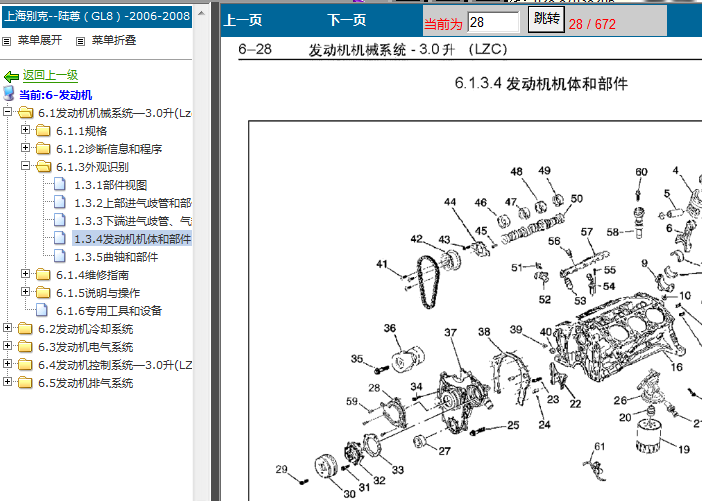Screen dimensions: 702x501
Task: Click folder icon of 6.2发动机冷却系统
Action: [x=25, y=329]
